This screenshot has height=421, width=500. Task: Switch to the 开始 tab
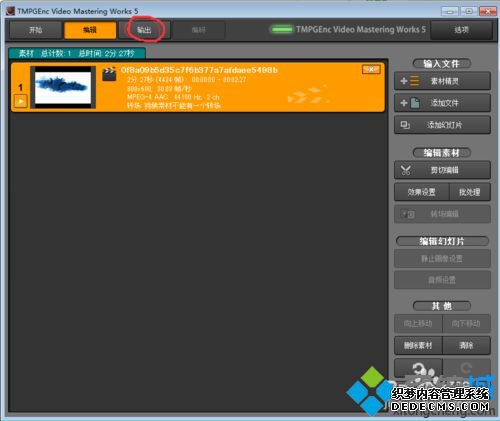[36, 30]
